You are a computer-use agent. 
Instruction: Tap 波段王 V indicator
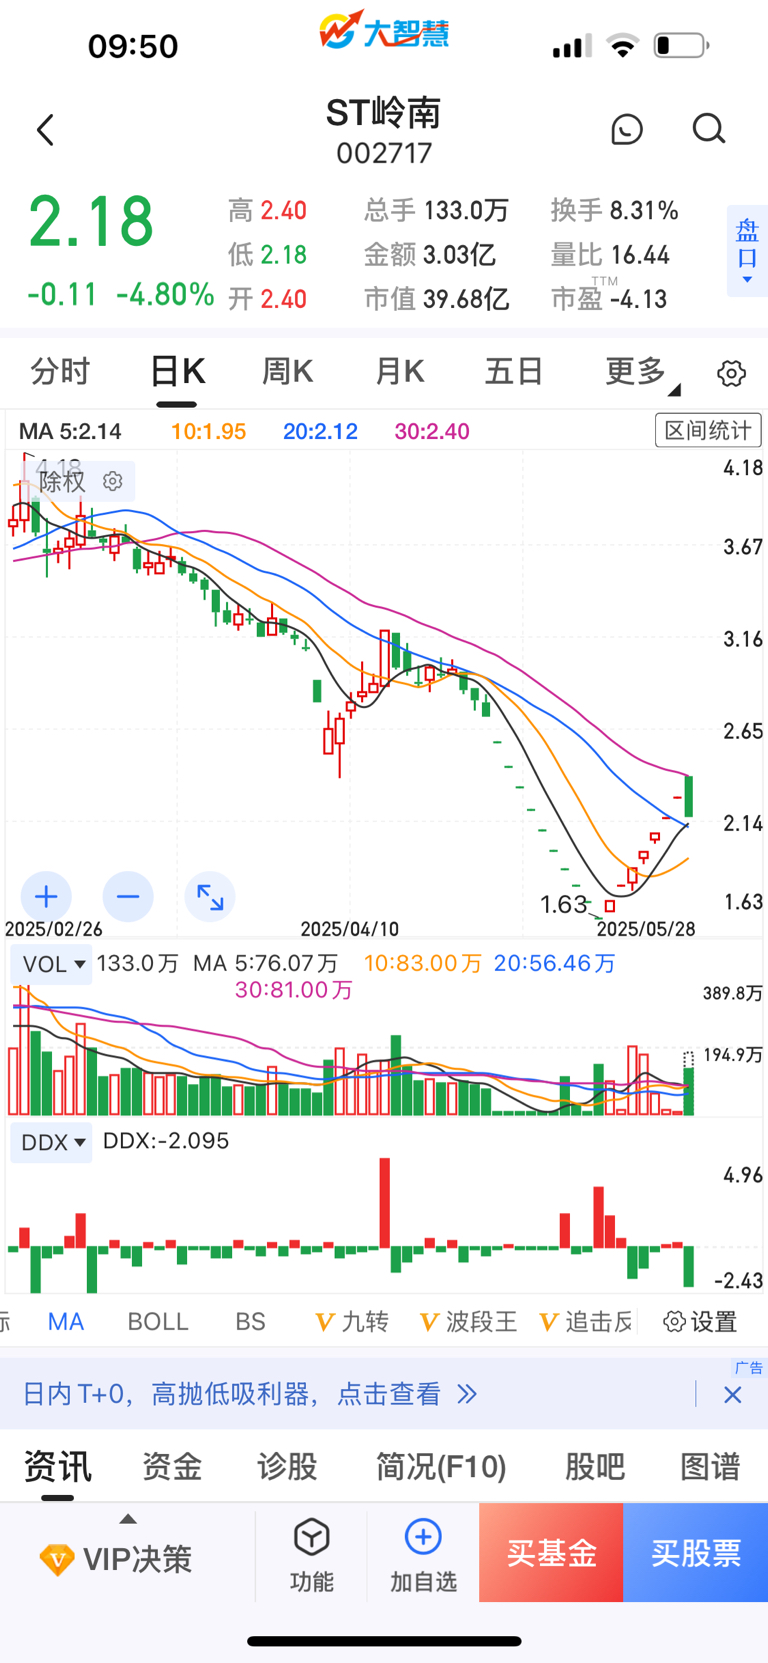[468, 1322]
